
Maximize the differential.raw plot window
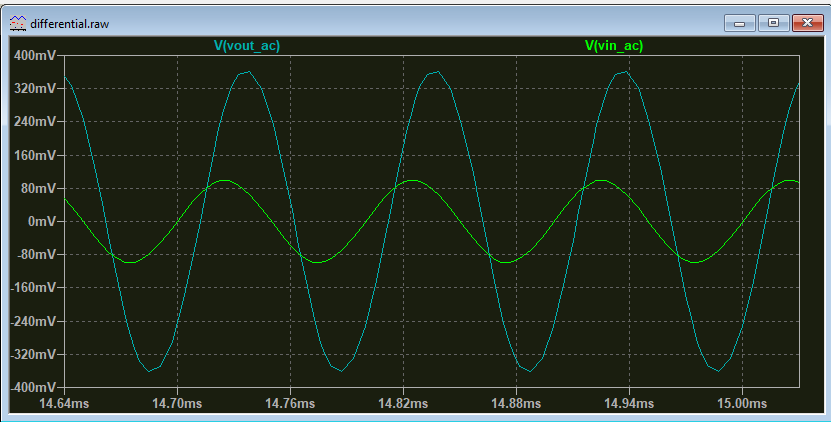click(772, 21)
